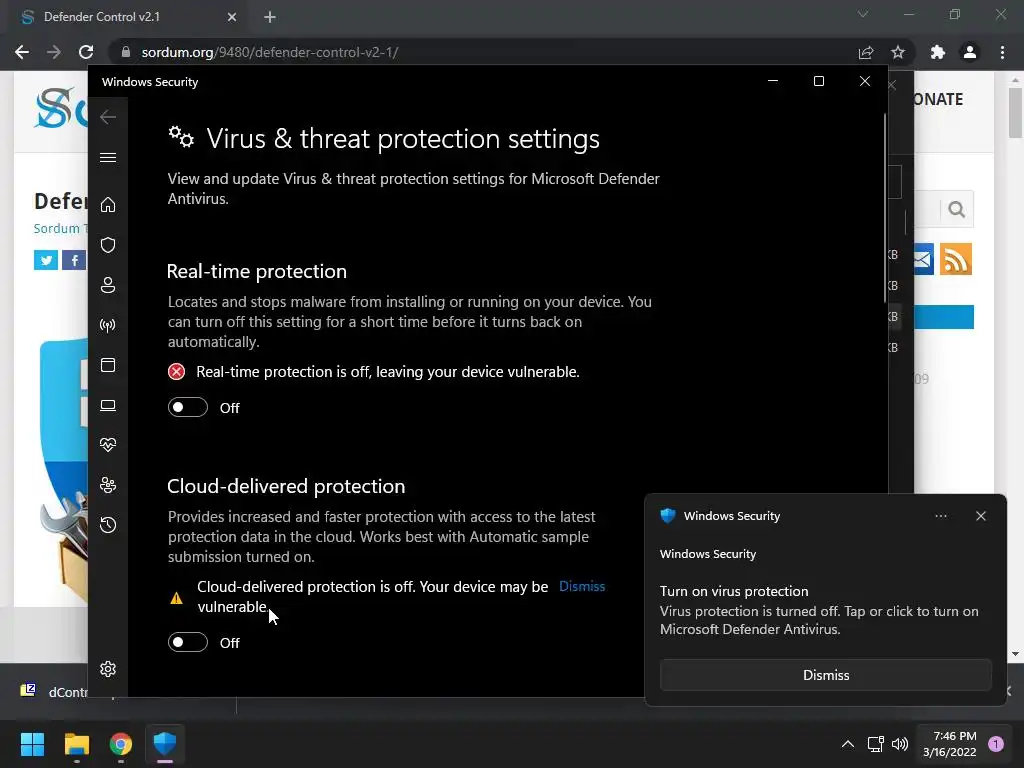This screenshot has width=1024, height=768.
Task: Open Protection history clock icon
Action: coord(108,525)
